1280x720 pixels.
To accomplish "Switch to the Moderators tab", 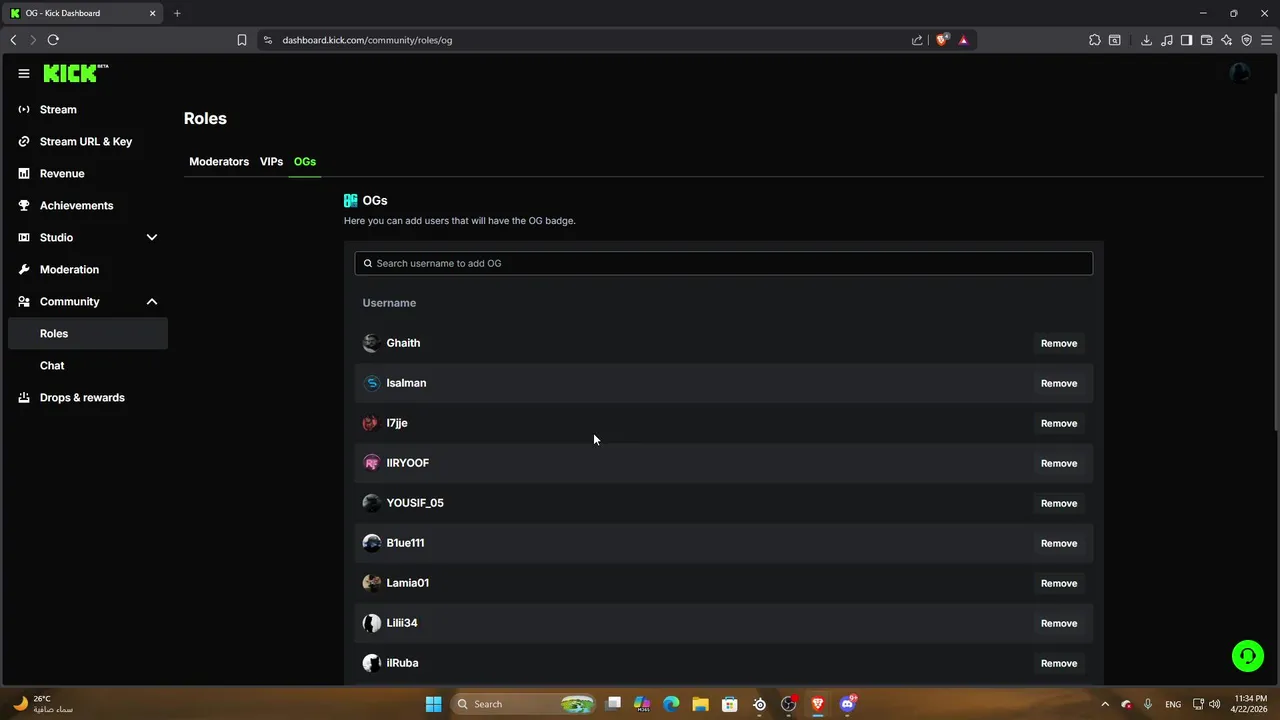I will coord(219,161).
